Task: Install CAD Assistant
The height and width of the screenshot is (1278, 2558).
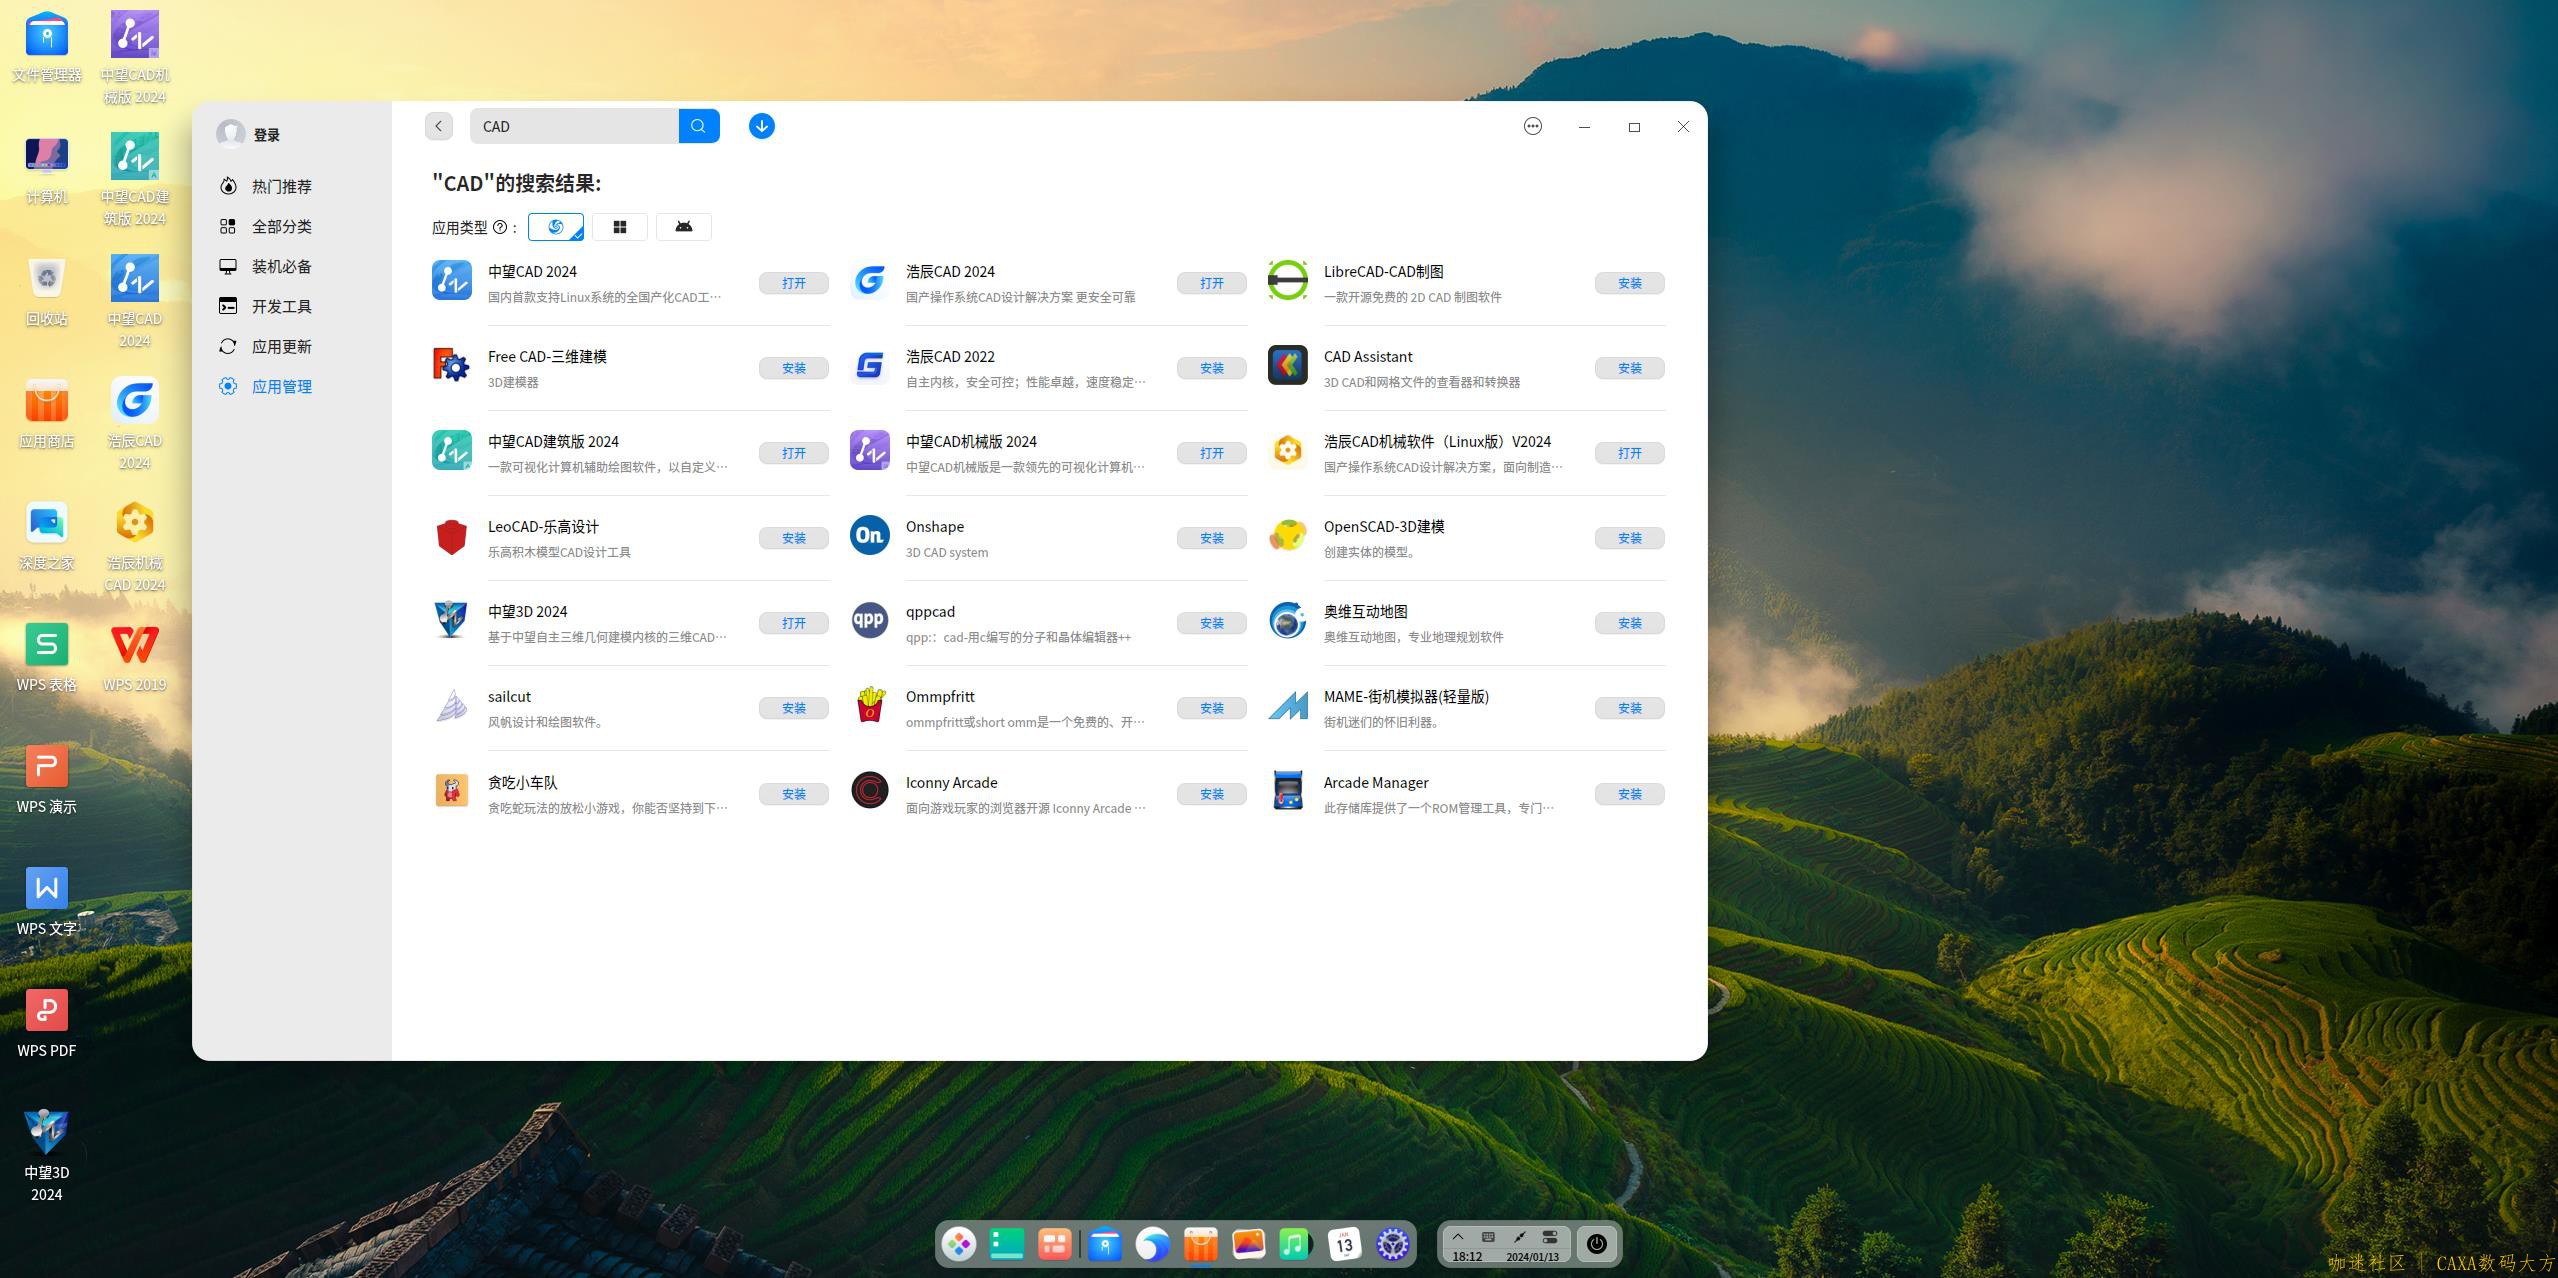Action: [1629, 368]
